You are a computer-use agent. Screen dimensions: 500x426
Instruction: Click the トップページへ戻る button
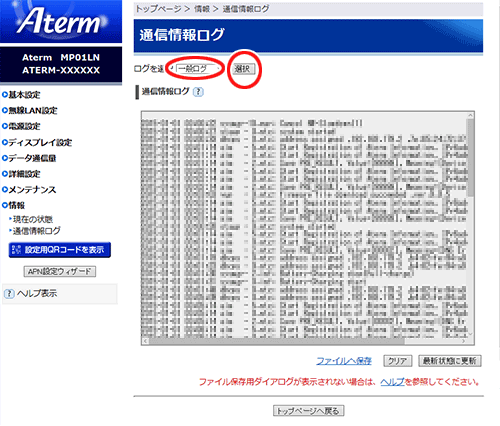308,411
